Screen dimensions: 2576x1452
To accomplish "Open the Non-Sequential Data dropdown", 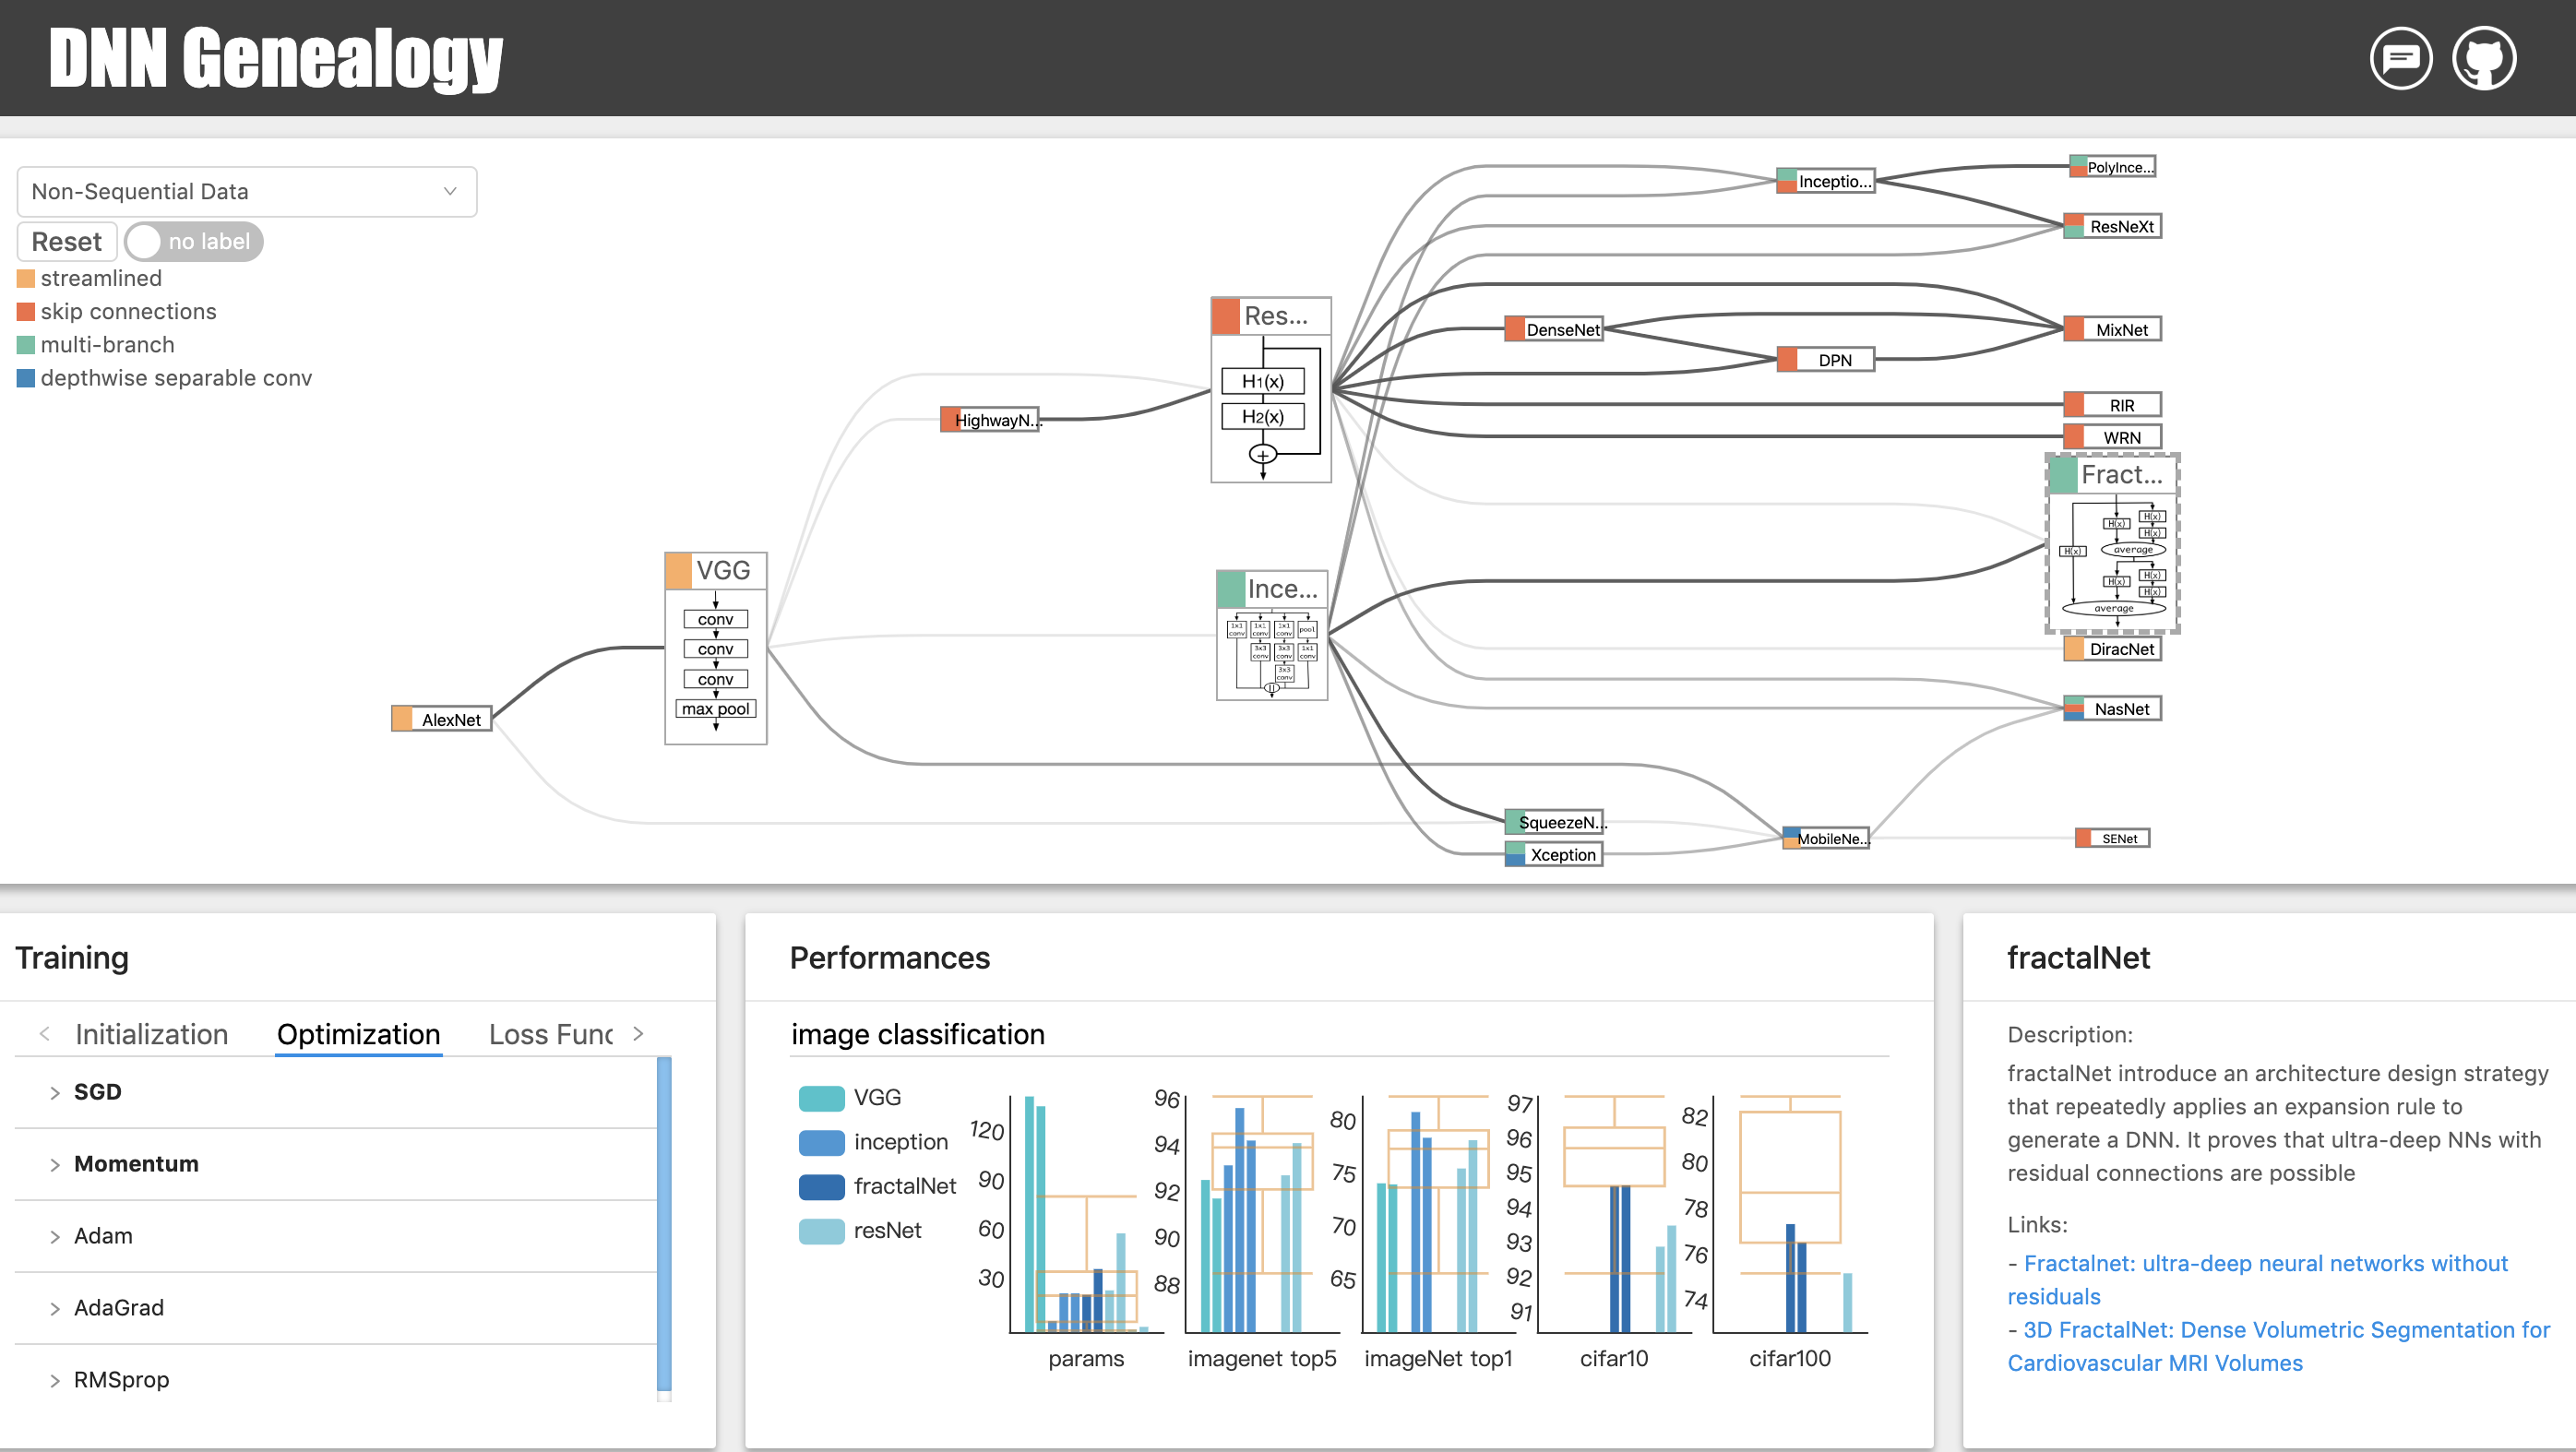I will pos(246,191).
